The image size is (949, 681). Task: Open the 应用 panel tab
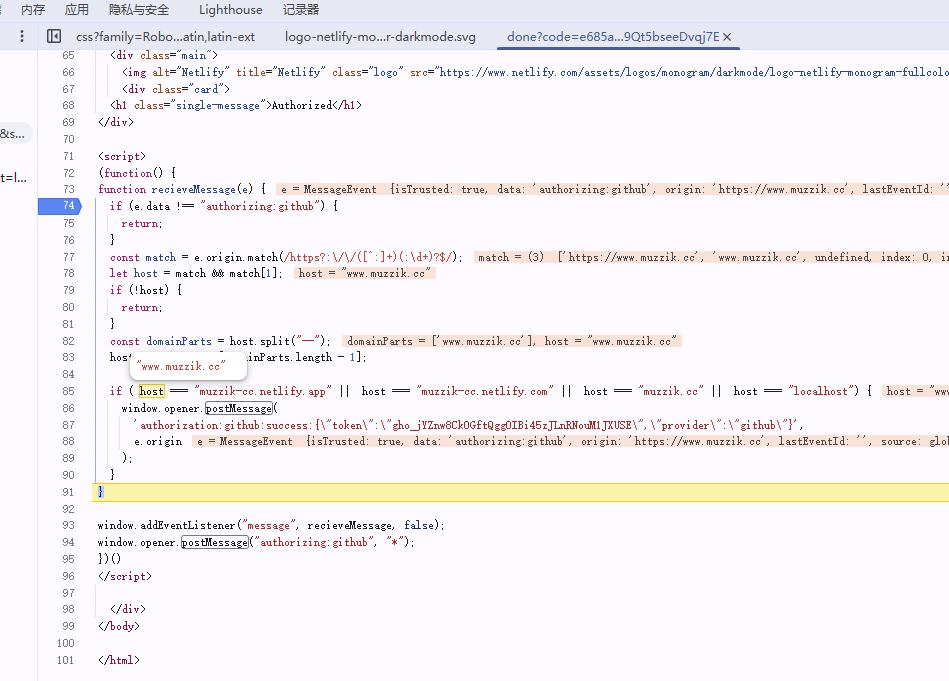[x=76, y=10]
